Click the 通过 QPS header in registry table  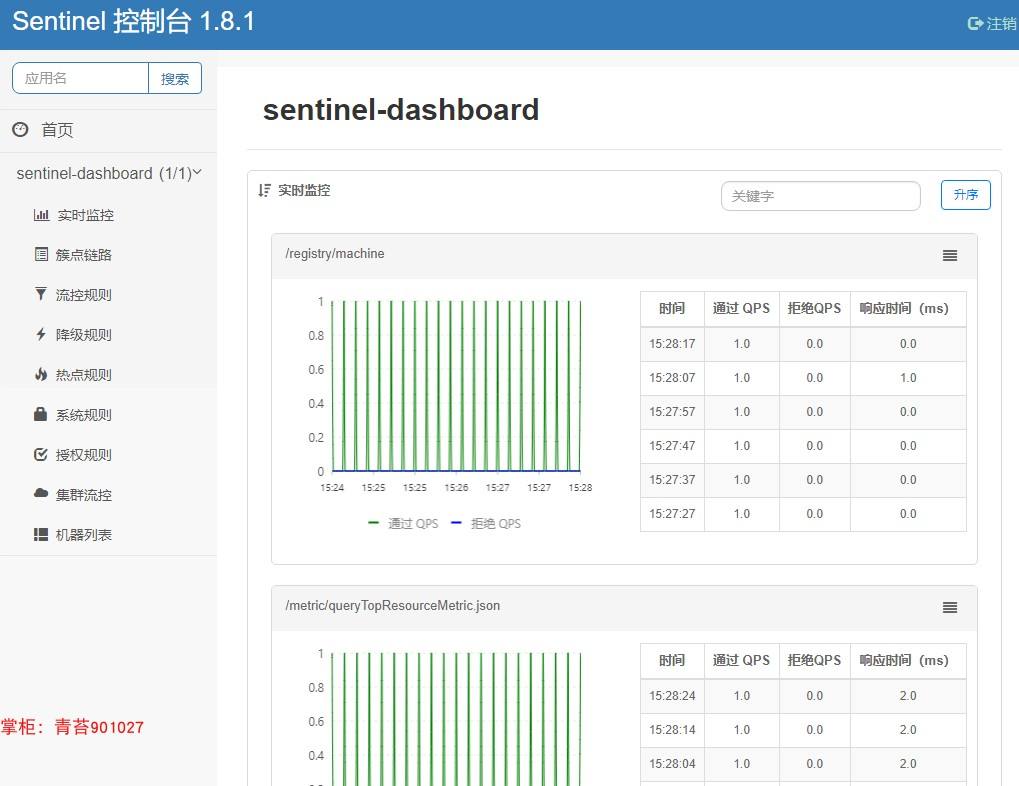pos(741,308)
